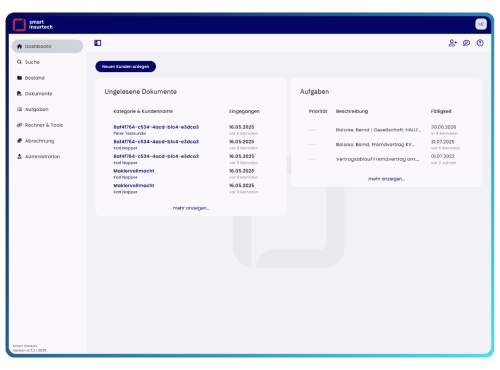The height and width of the screenshot is (370, 500).
Task: Click the Neuen Kunden anlegen button
Action: click(x=126, y=66)
